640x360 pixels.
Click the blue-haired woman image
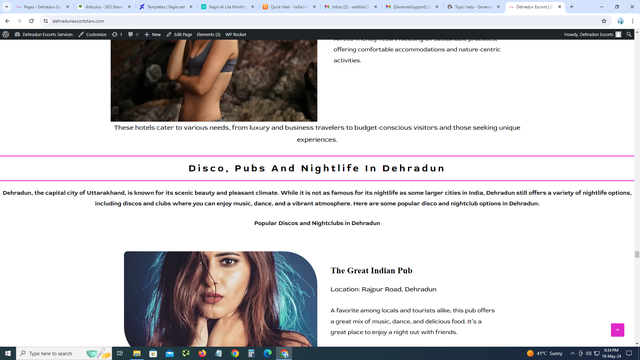point(220,299)
